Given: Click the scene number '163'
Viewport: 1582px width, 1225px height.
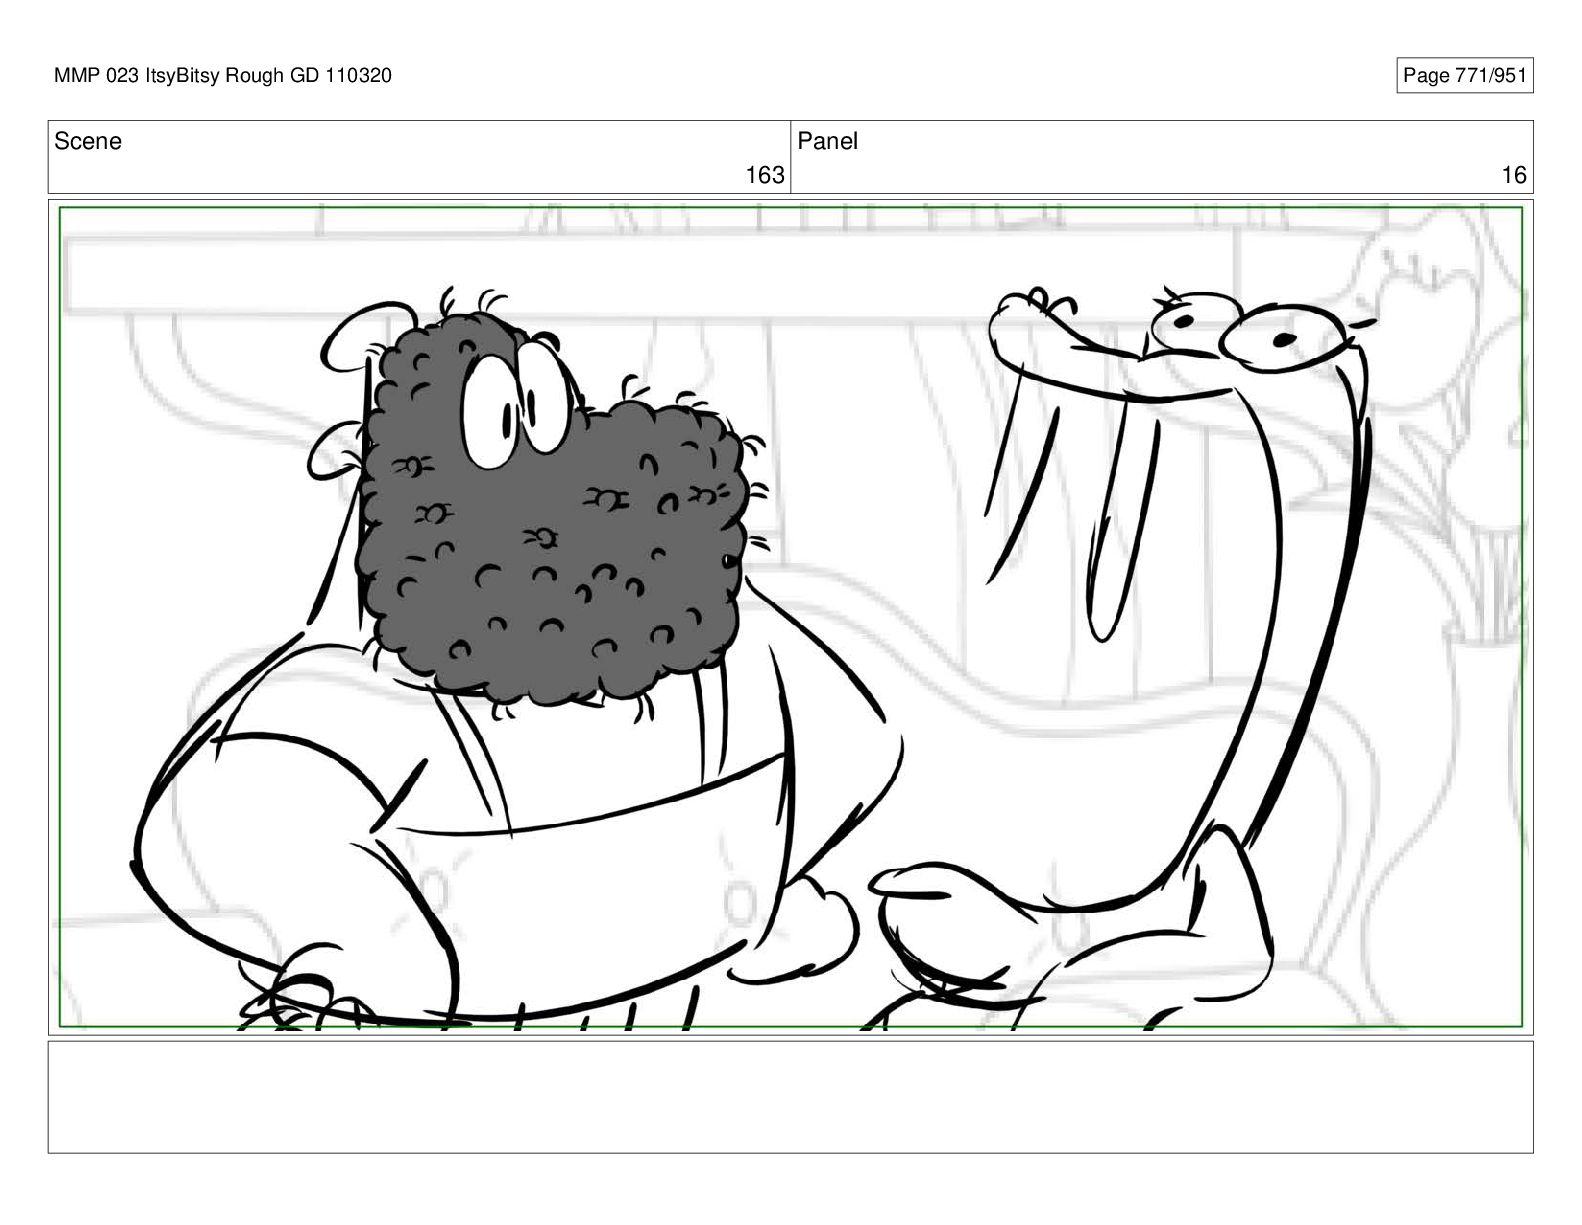Looking at the screenshot, I should 765,175.
